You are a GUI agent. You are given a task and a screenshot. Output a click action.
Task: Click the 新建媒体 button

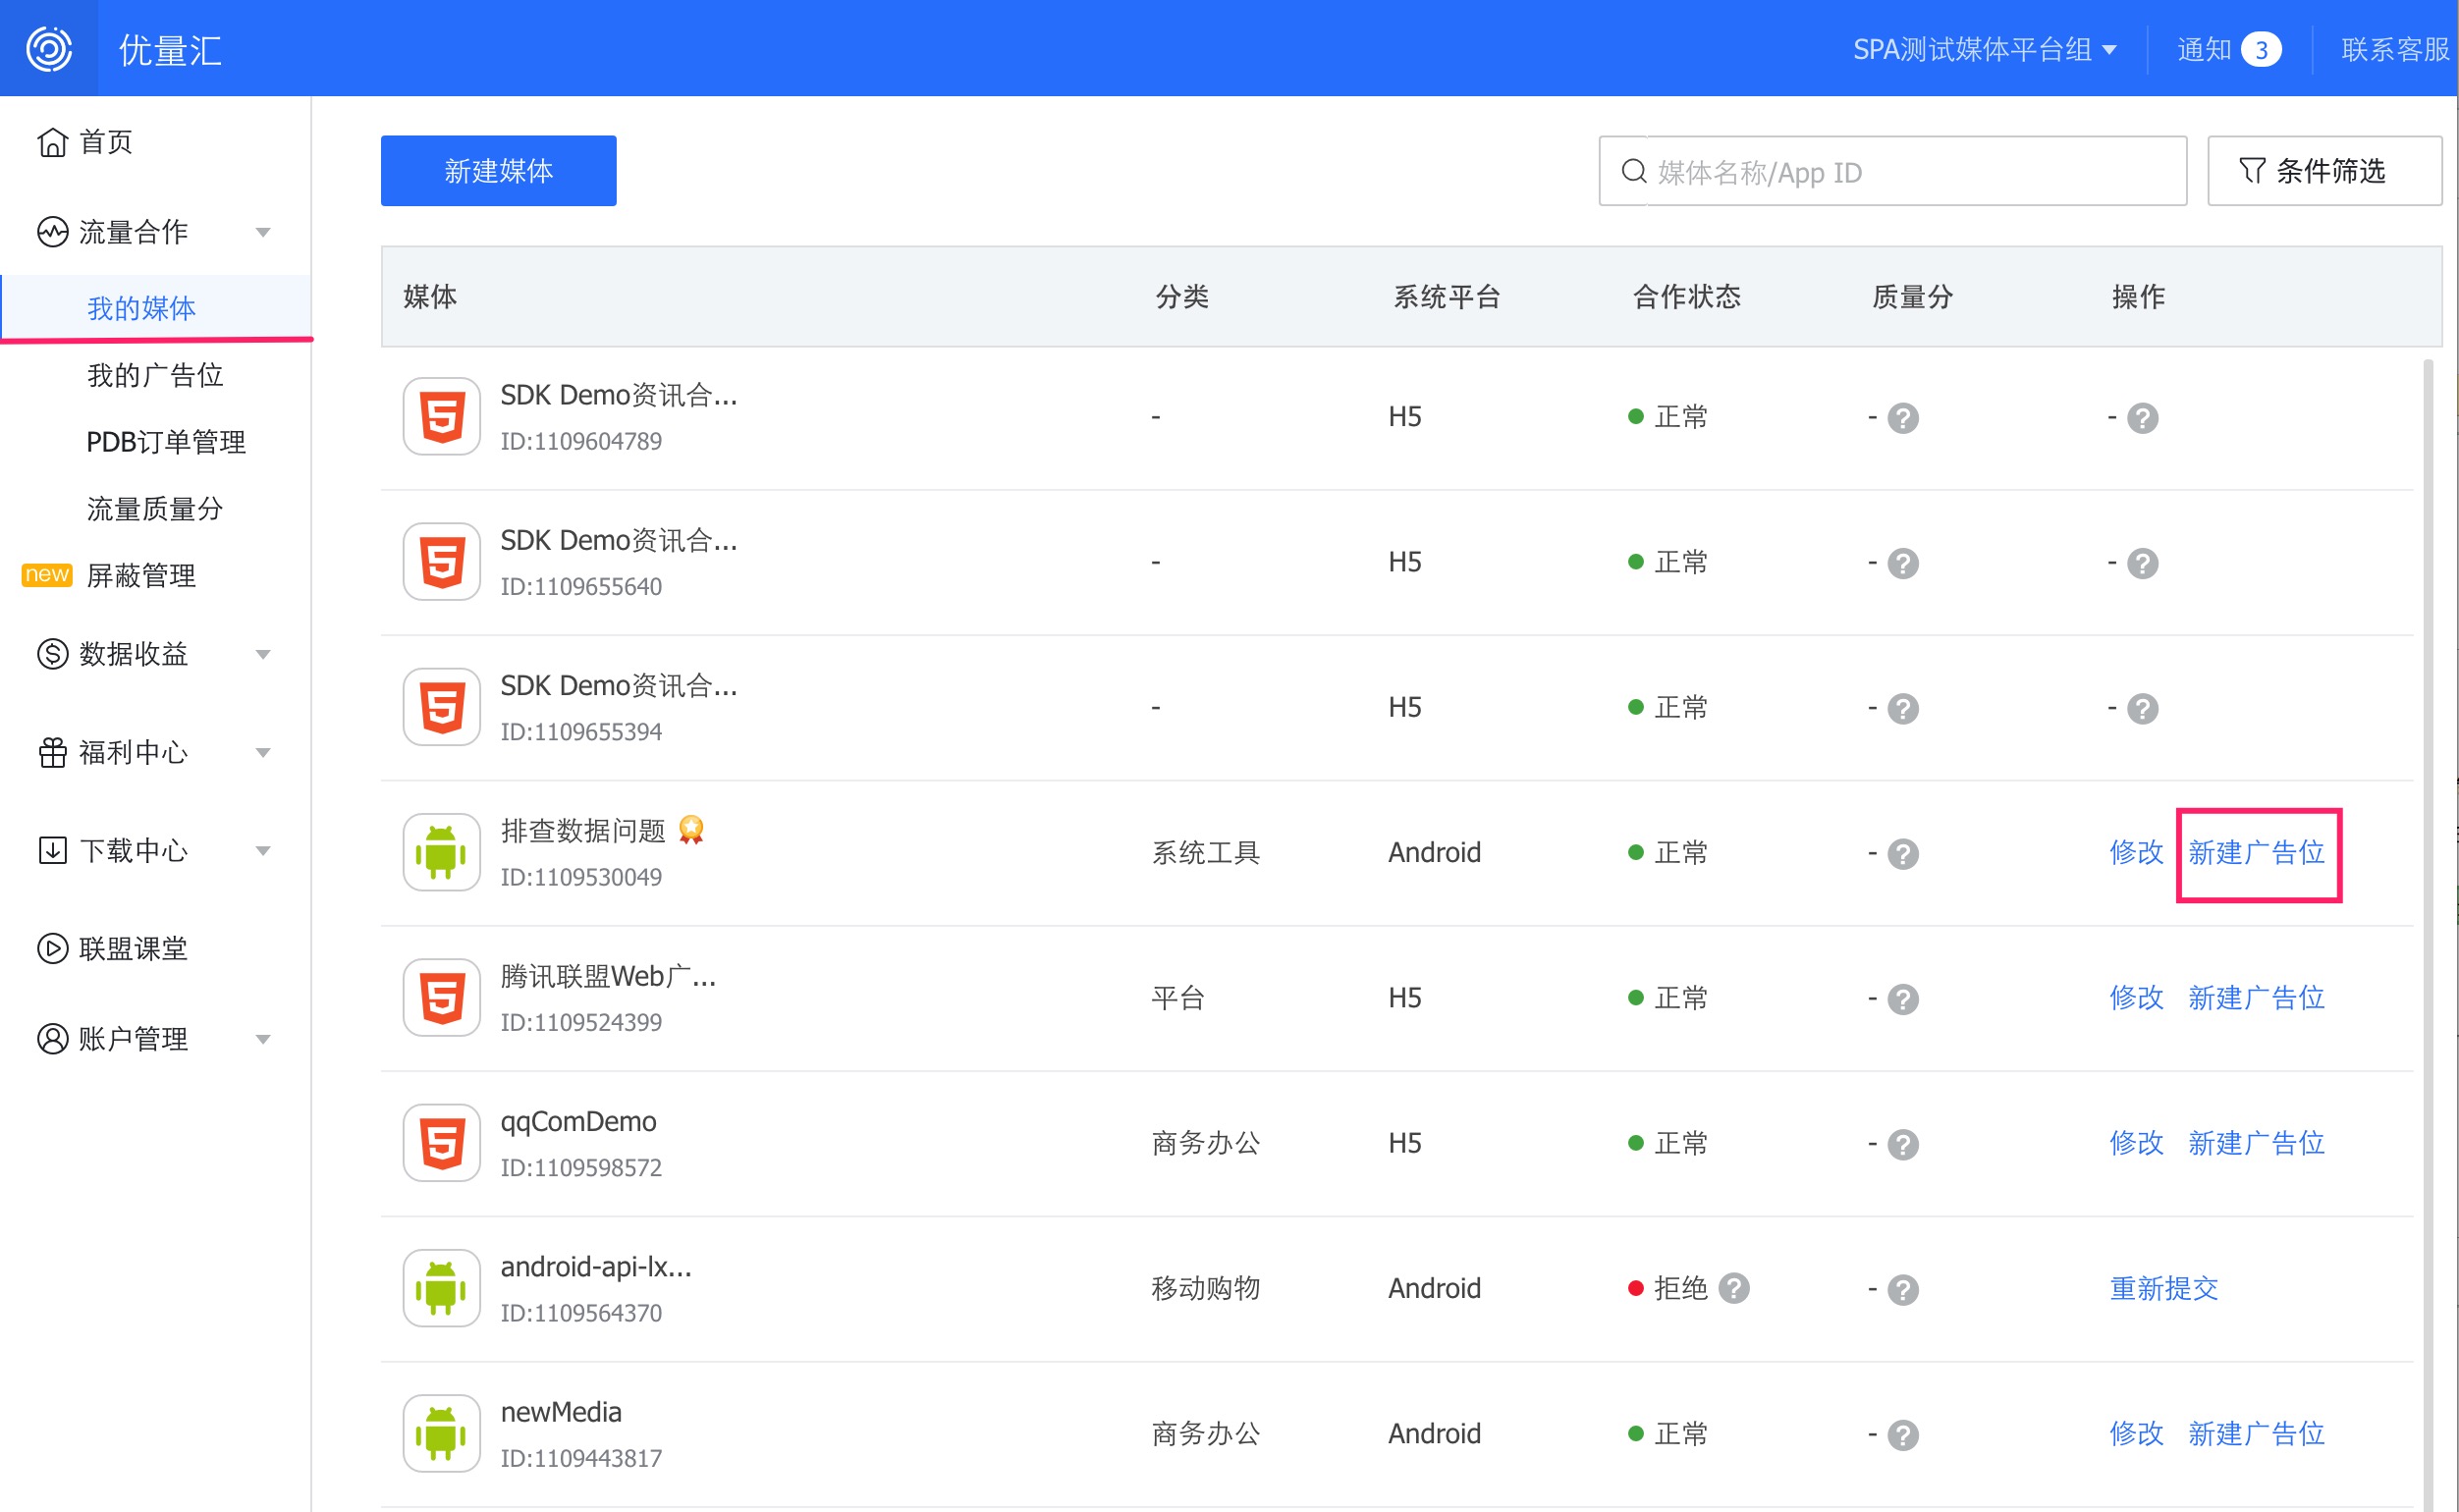(x=498, y=171)
